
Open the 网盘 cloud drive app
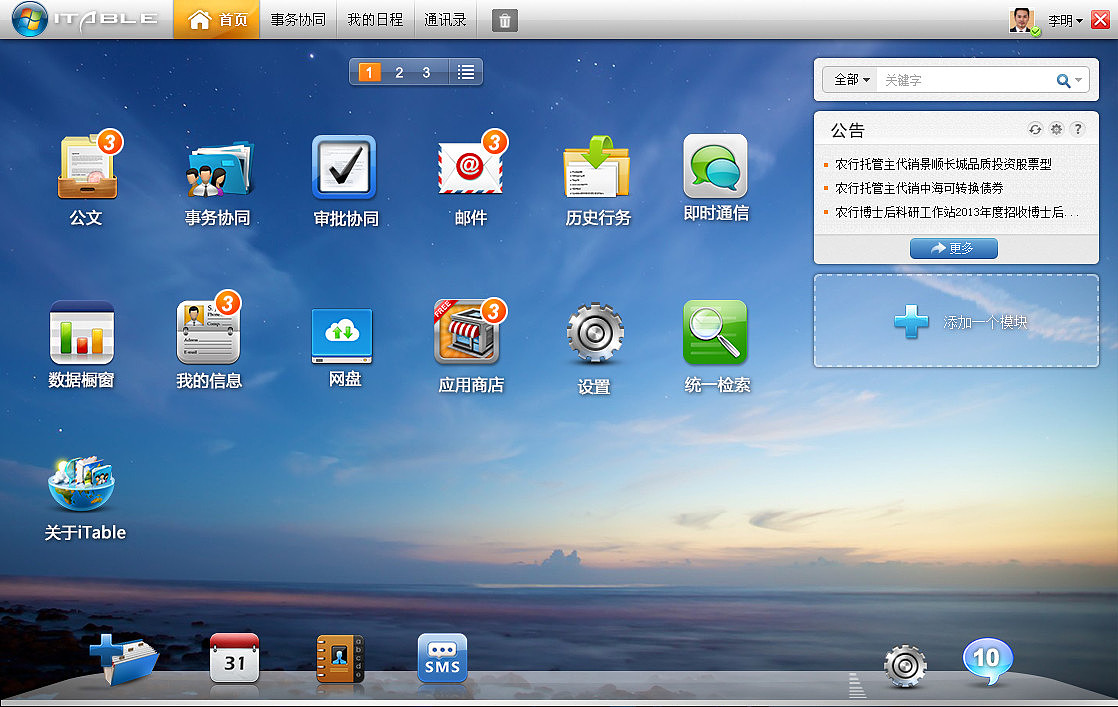tap(342, 336)
